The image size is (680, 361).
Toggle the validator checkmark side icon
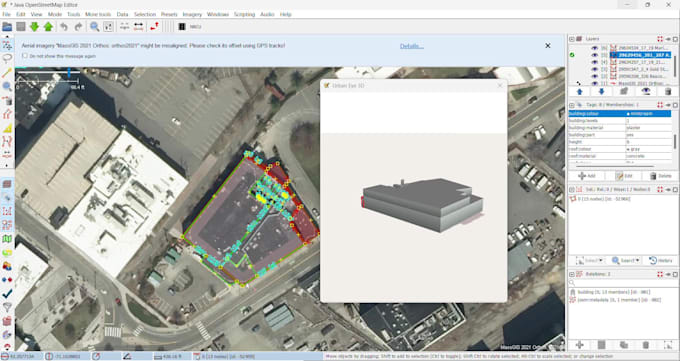click(x=7, y=294)
